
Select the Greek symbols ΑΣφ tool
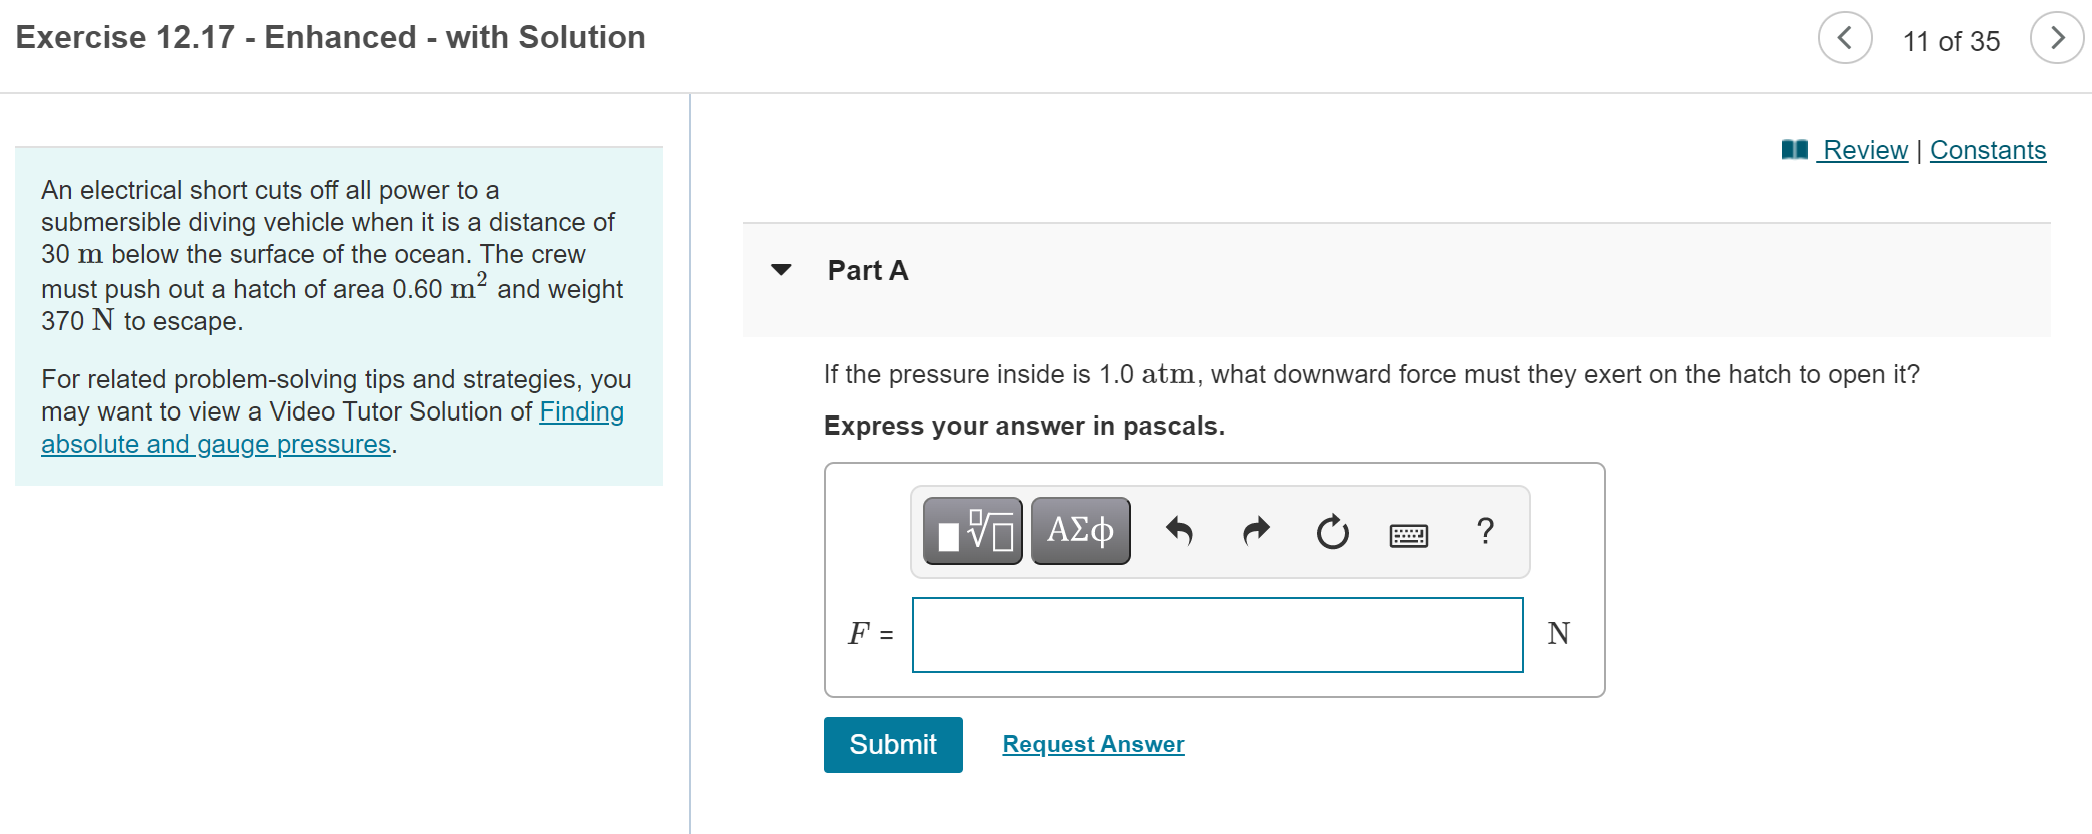1079,531
